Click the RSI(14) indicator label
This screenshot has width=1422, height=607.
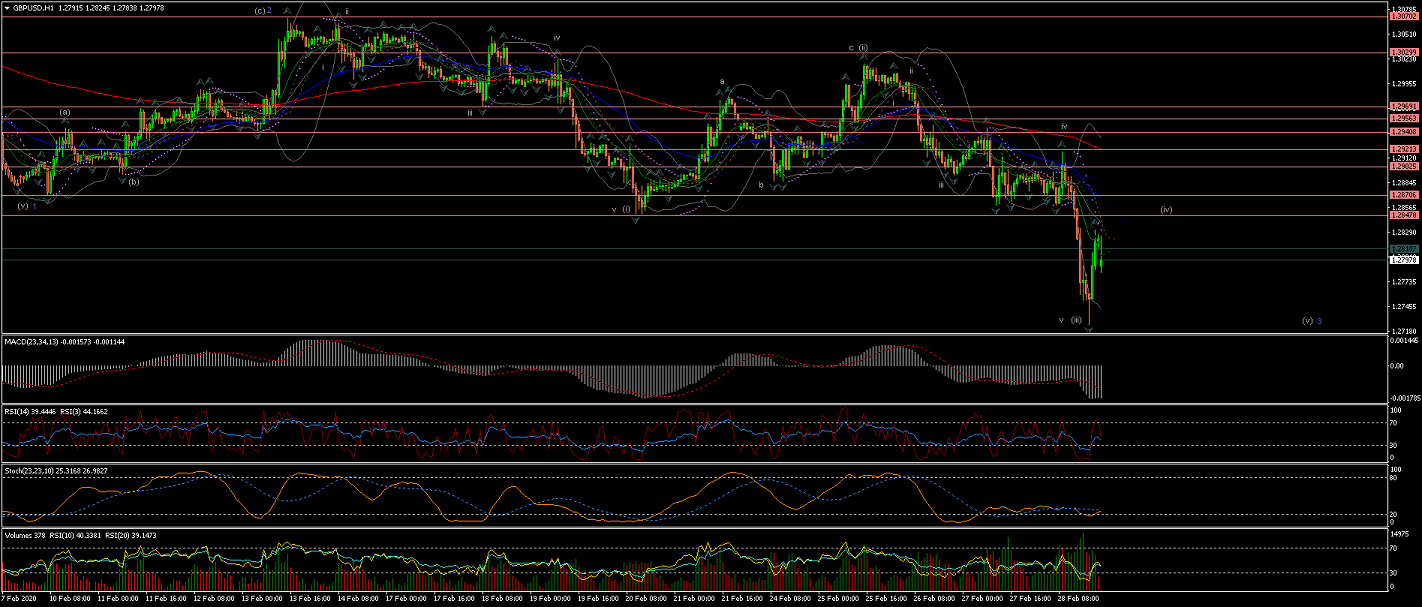[20, 411]
